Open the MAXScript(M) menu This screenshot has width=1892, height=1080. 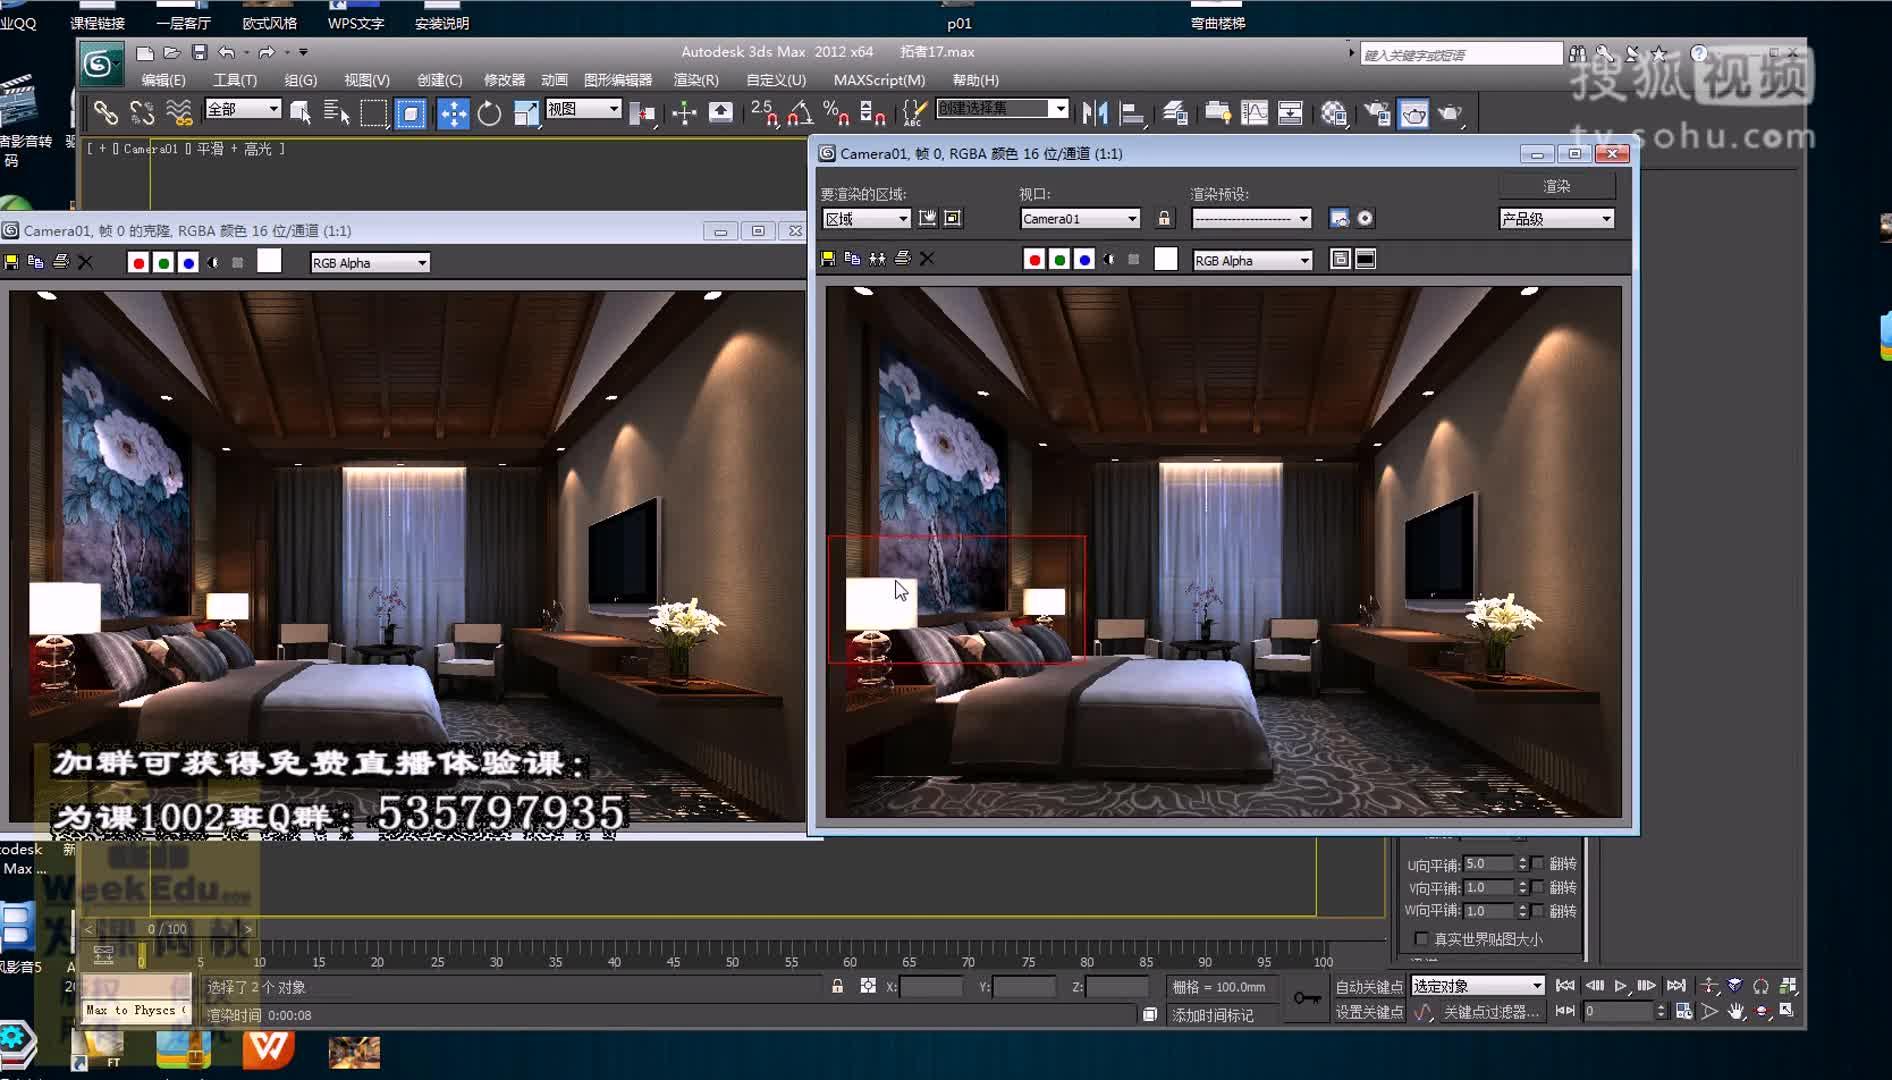coord(879,80)
